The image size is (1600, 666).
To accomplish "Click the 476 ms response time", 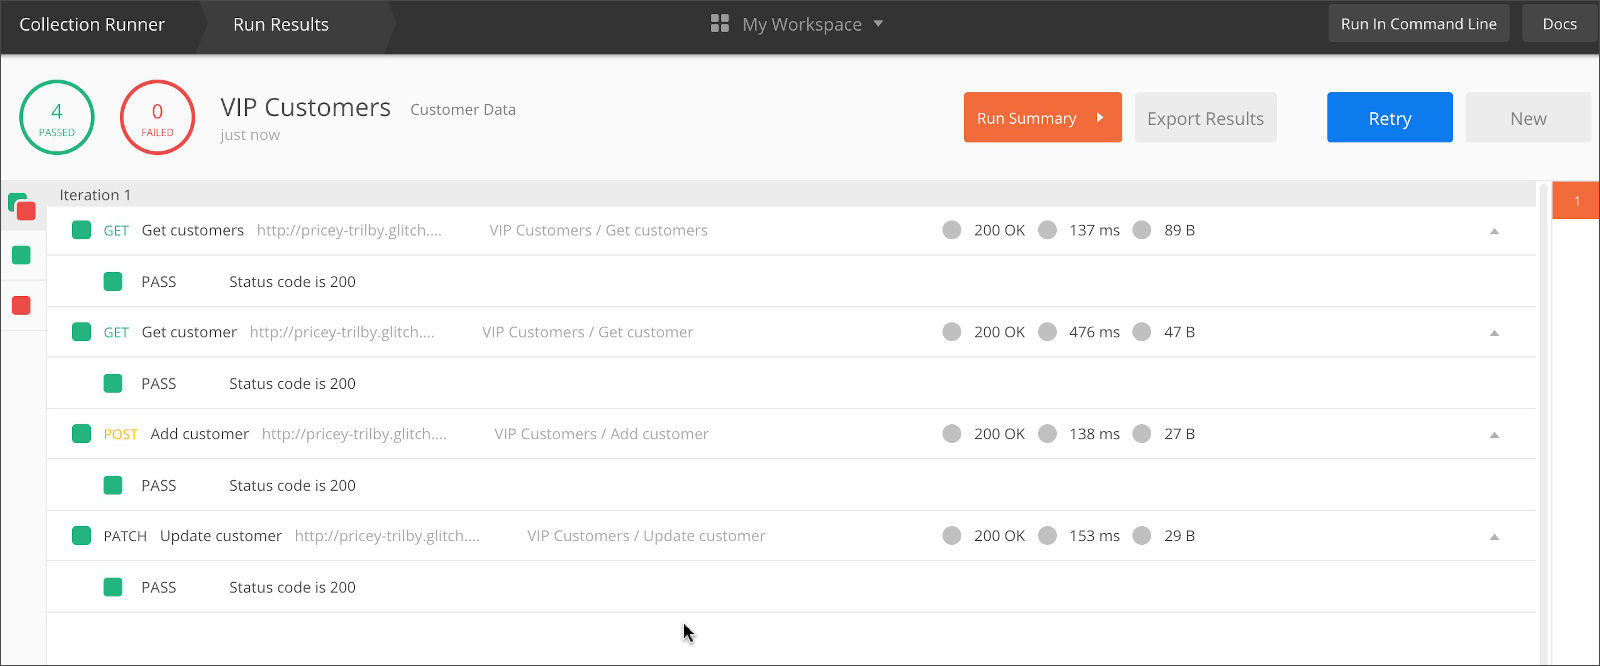I will (x=1094, y=332).
